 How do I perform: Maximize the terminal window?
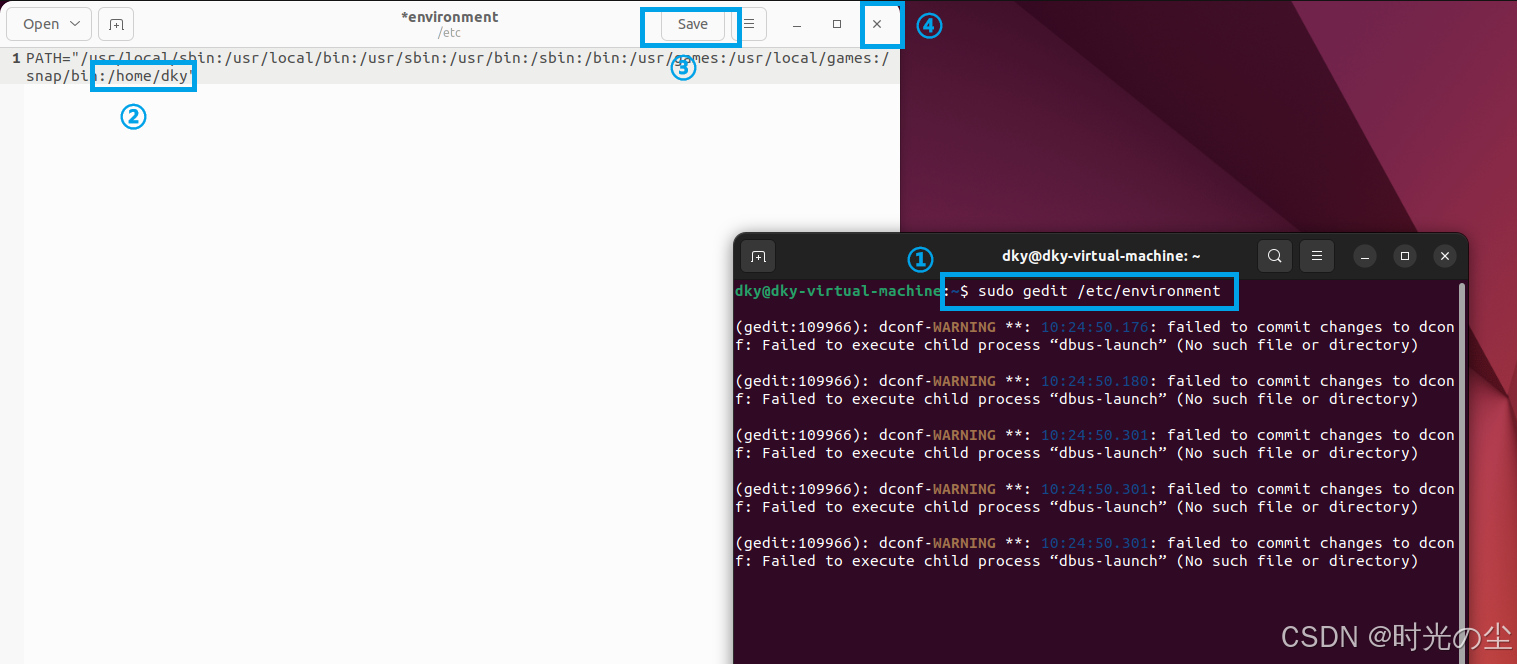(x=1405, y=257)
